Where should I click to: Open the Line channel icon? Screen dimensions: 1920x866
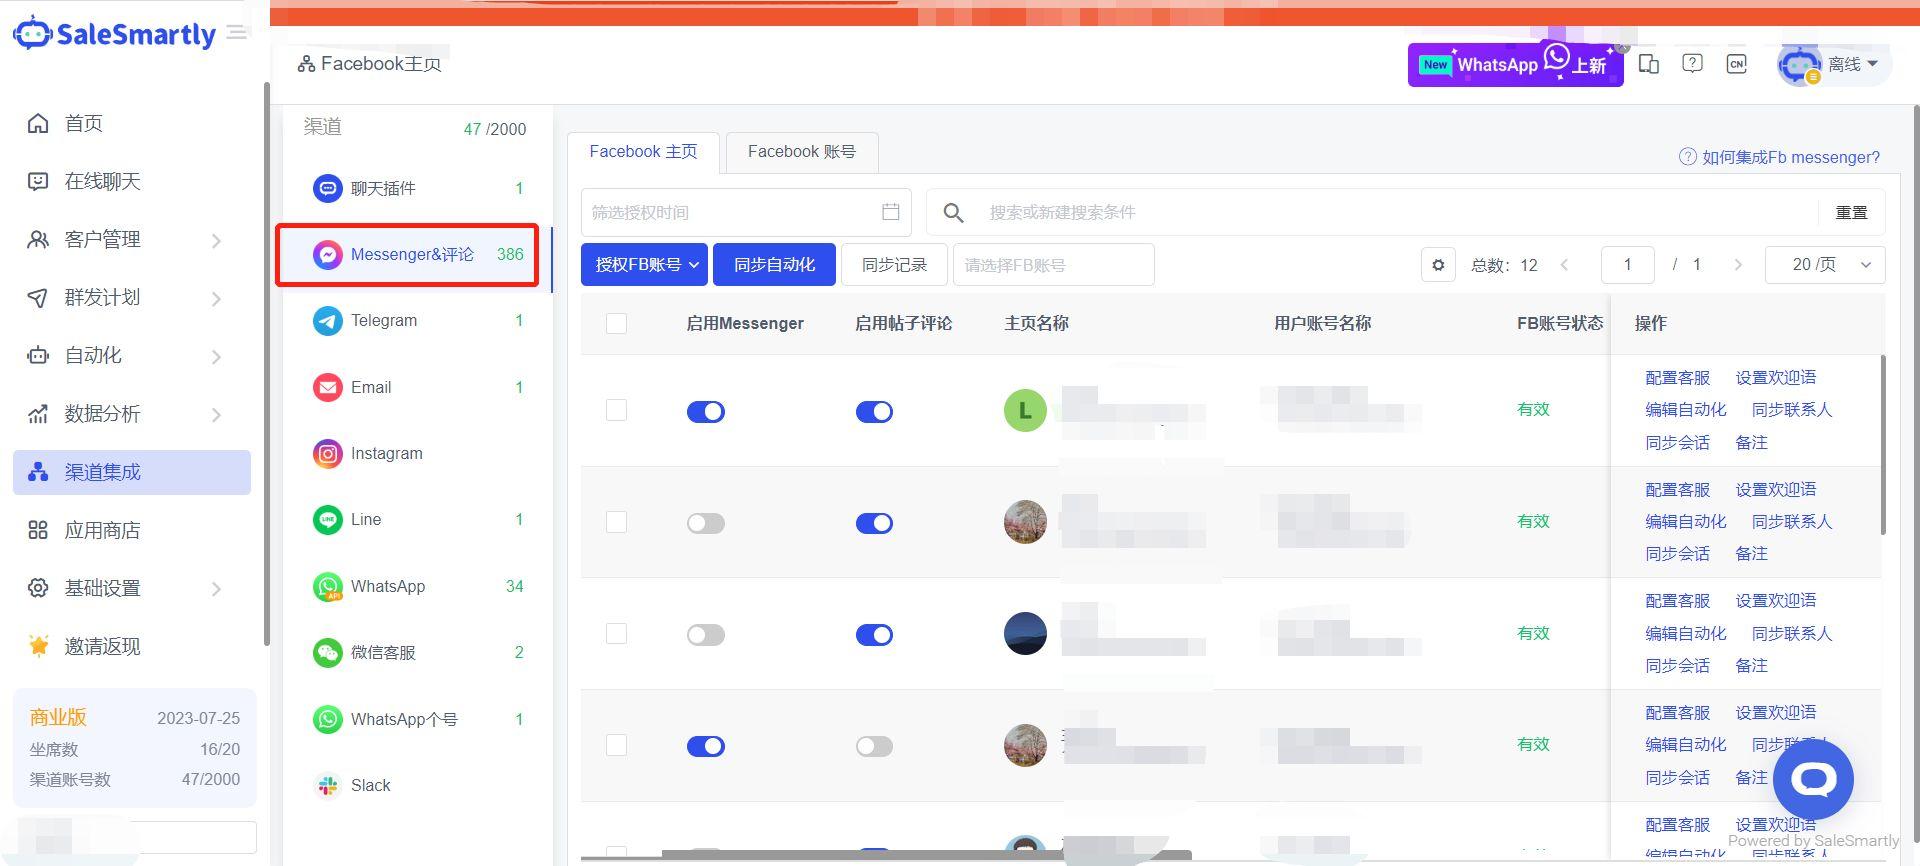point(327,520)
